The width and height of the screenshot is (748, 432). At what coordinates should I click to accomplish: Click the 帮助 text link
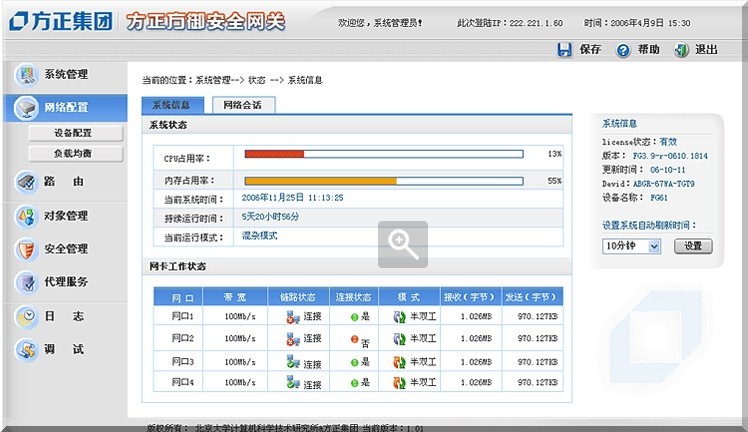[649, 50]
